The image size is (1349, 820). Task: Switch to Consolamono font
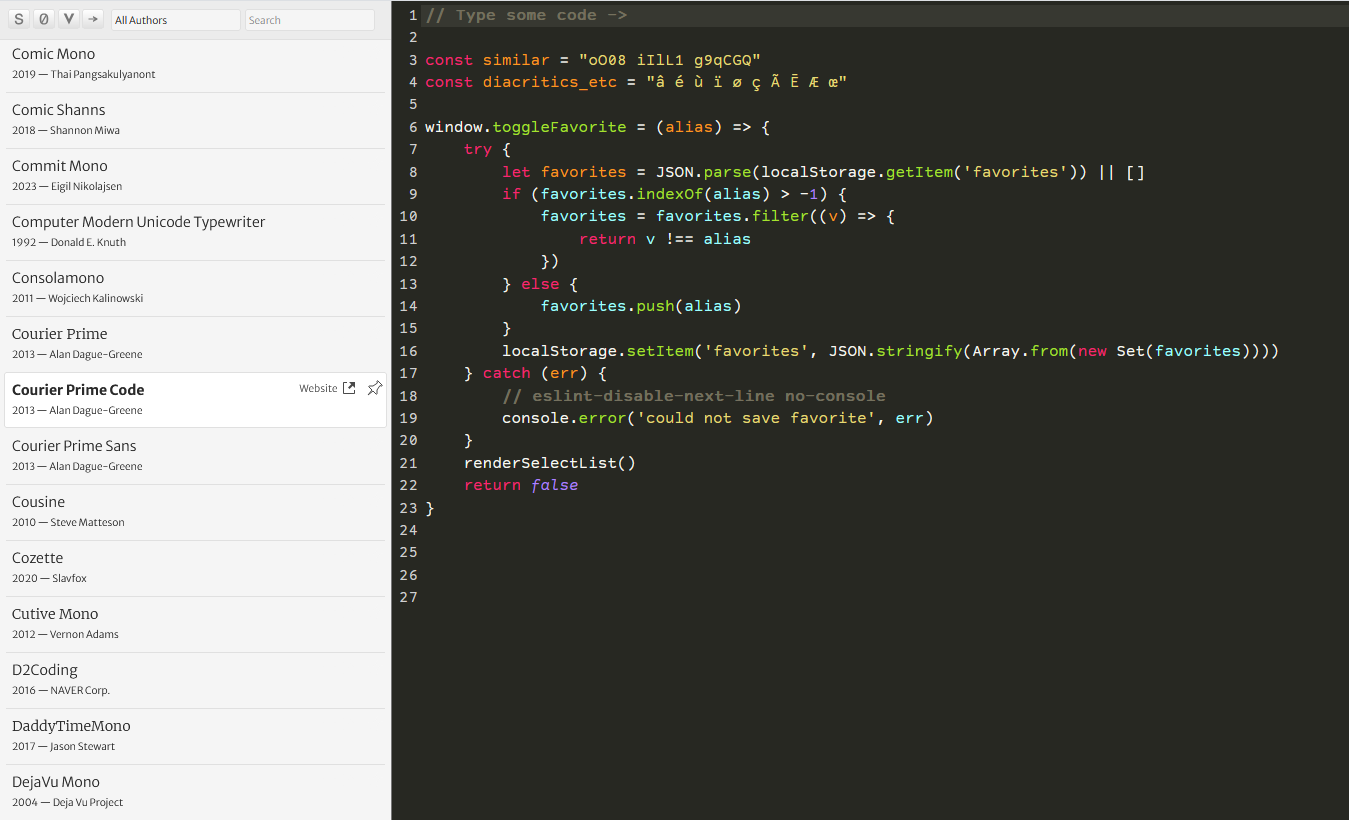pos(58,278)
